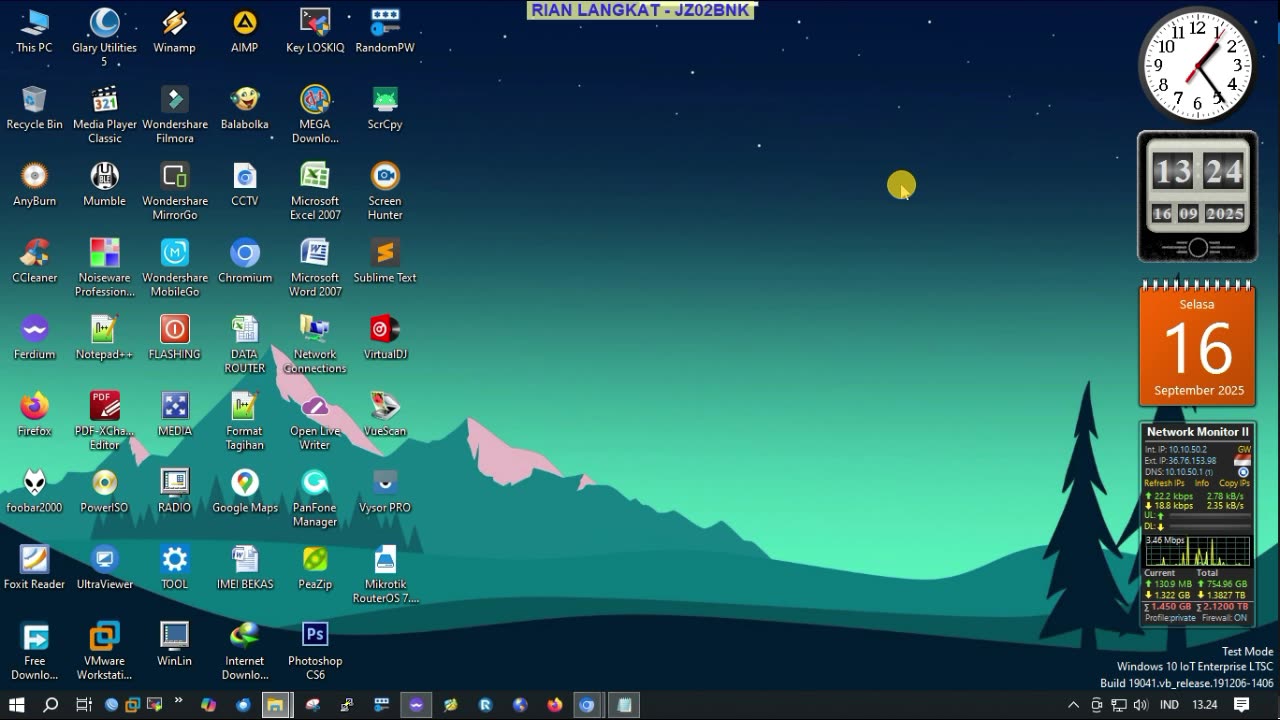Select the Ferdium desktop icon

click(34, 338)
